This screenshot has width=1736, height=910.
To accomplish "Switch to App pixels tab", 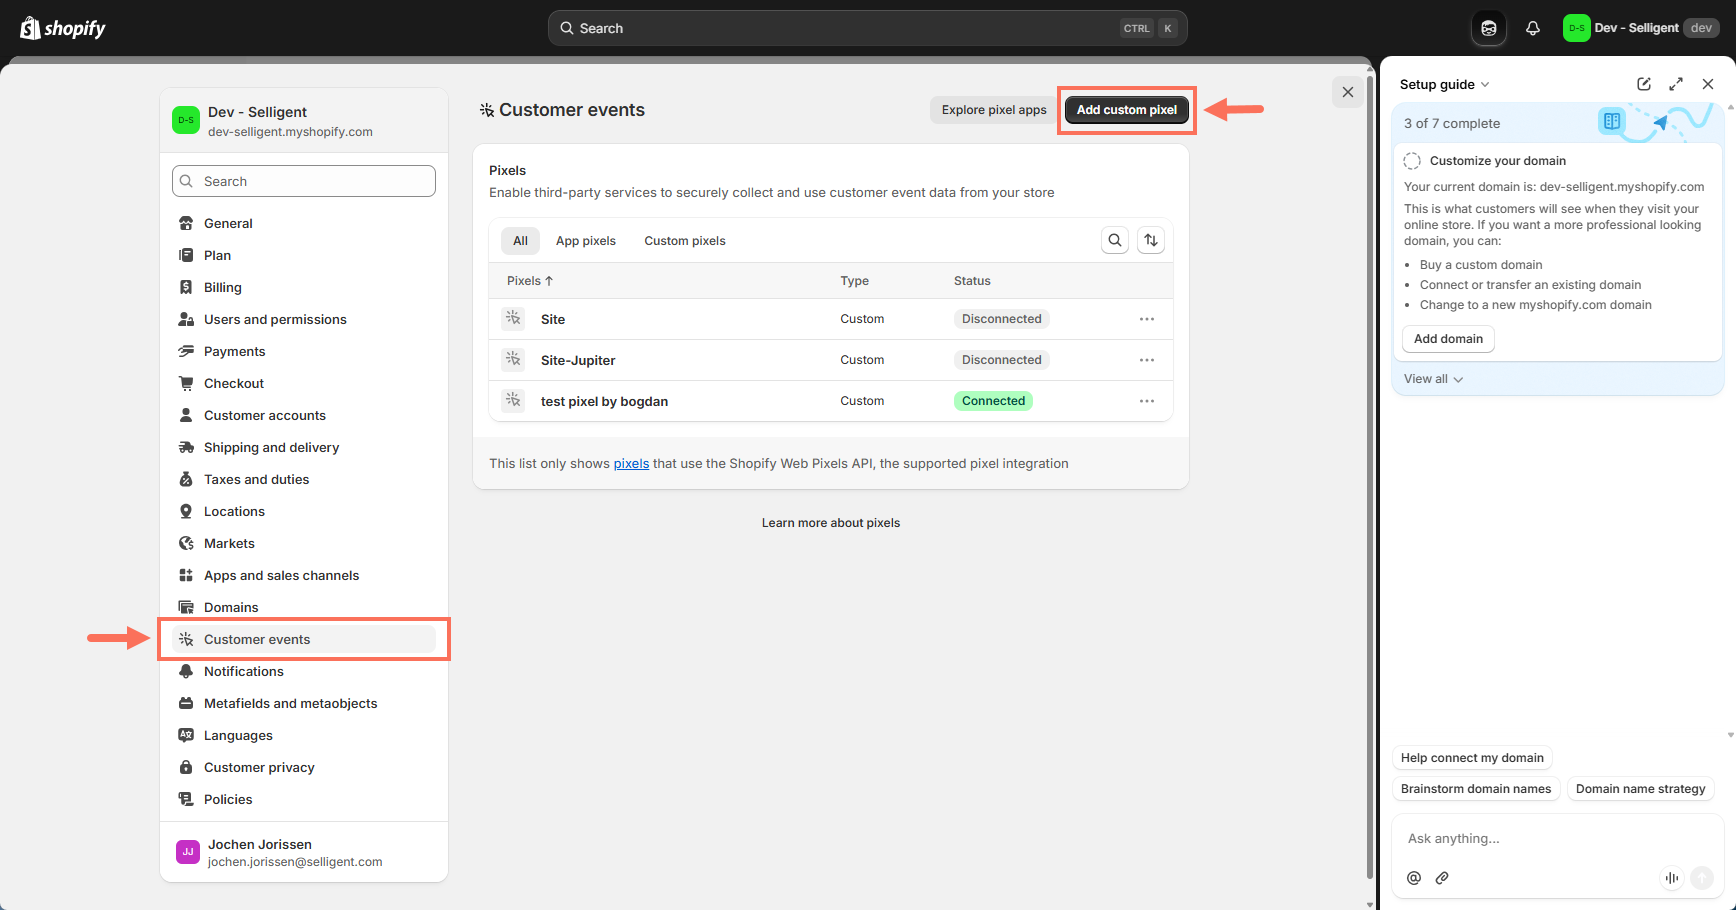I will (x=586, y=241).
